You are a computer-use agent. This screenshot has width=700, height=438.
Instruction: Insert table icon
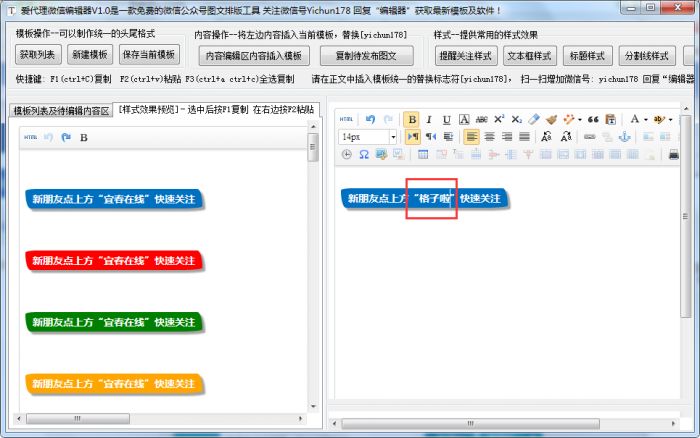pyautogui.click(x=423, y=154)
